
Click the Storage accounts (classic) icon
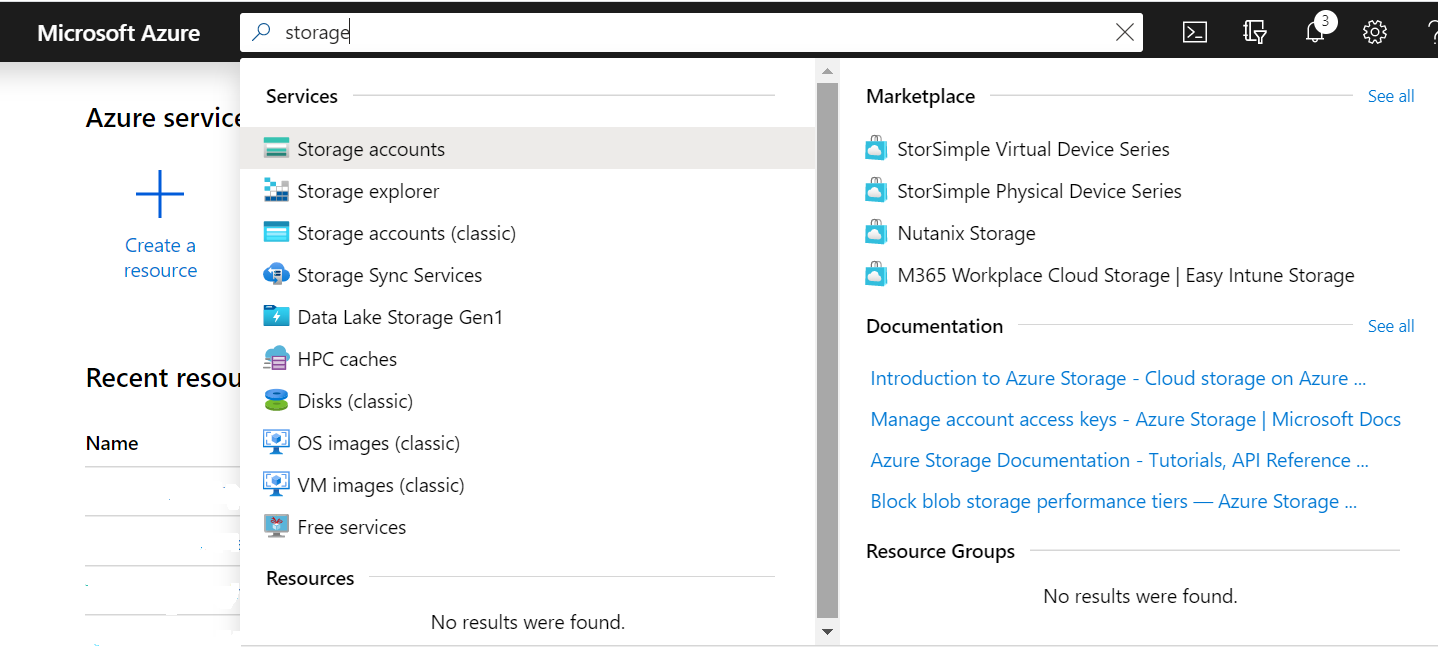(276, 233)
